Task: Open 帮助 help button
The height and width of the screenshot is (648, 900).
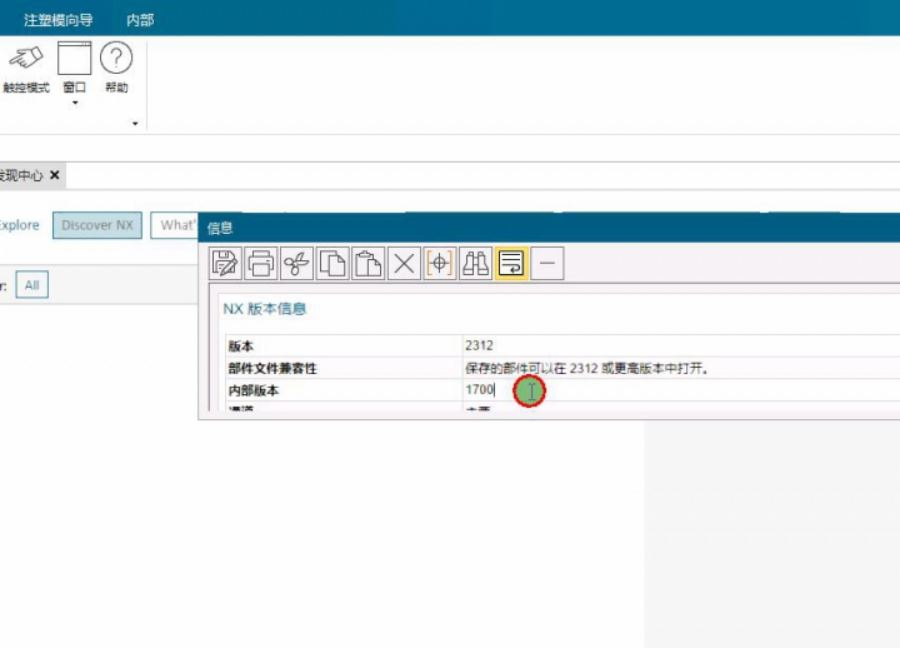Action: (117, 68)
